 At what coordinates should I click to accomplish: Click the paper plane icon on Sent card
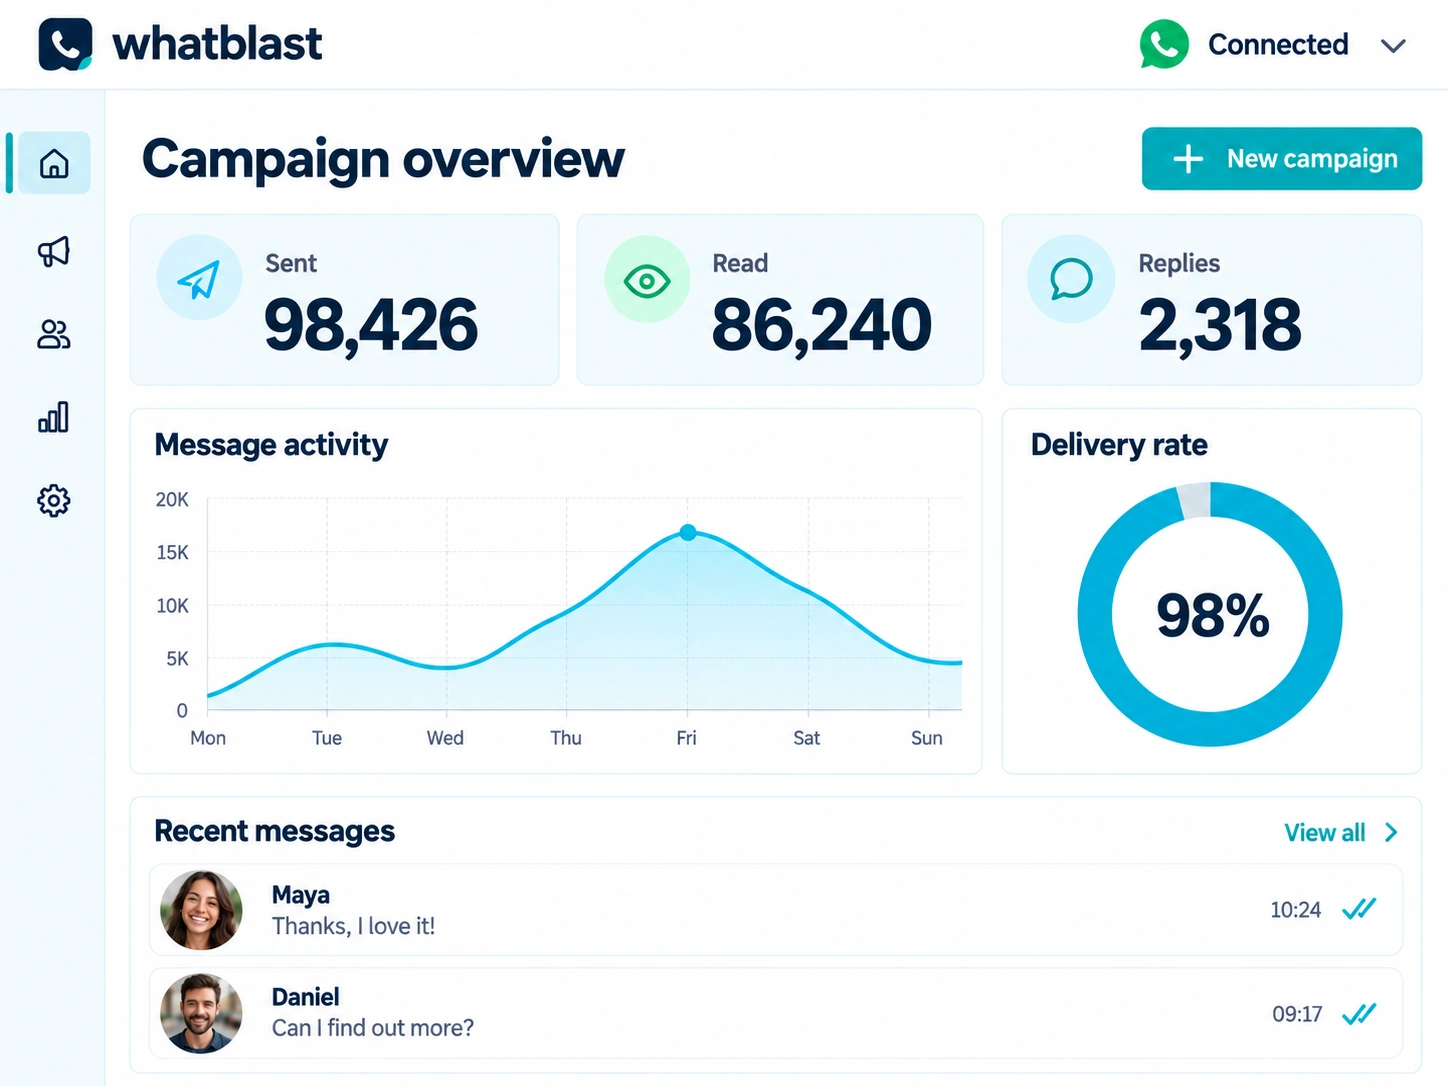(199, 278)
